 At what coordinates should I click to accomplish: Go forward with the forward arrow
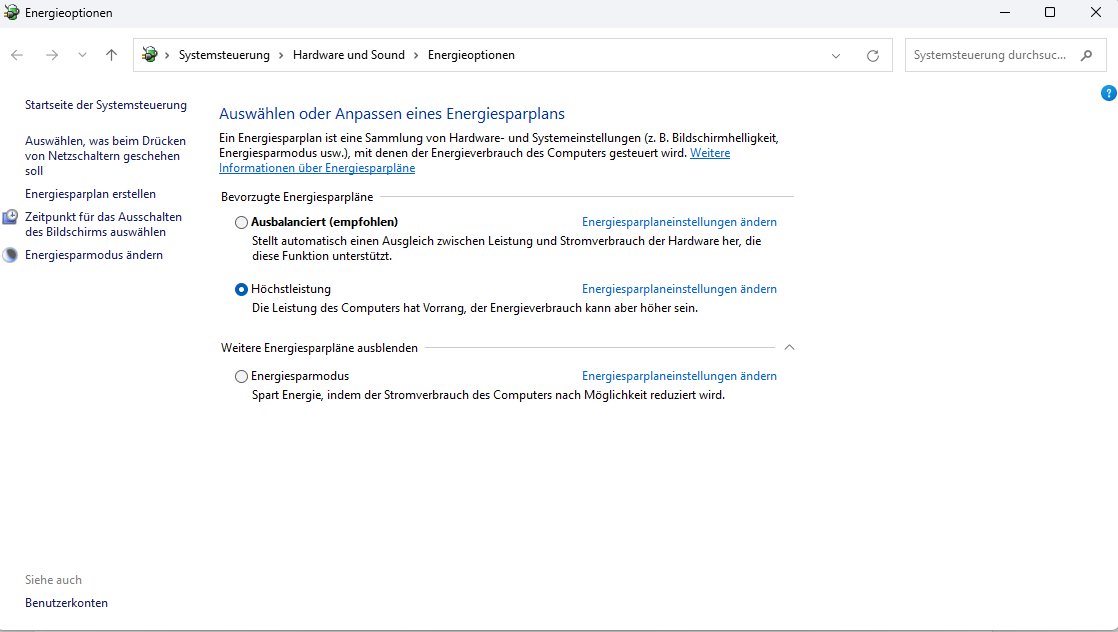point(51,55)
